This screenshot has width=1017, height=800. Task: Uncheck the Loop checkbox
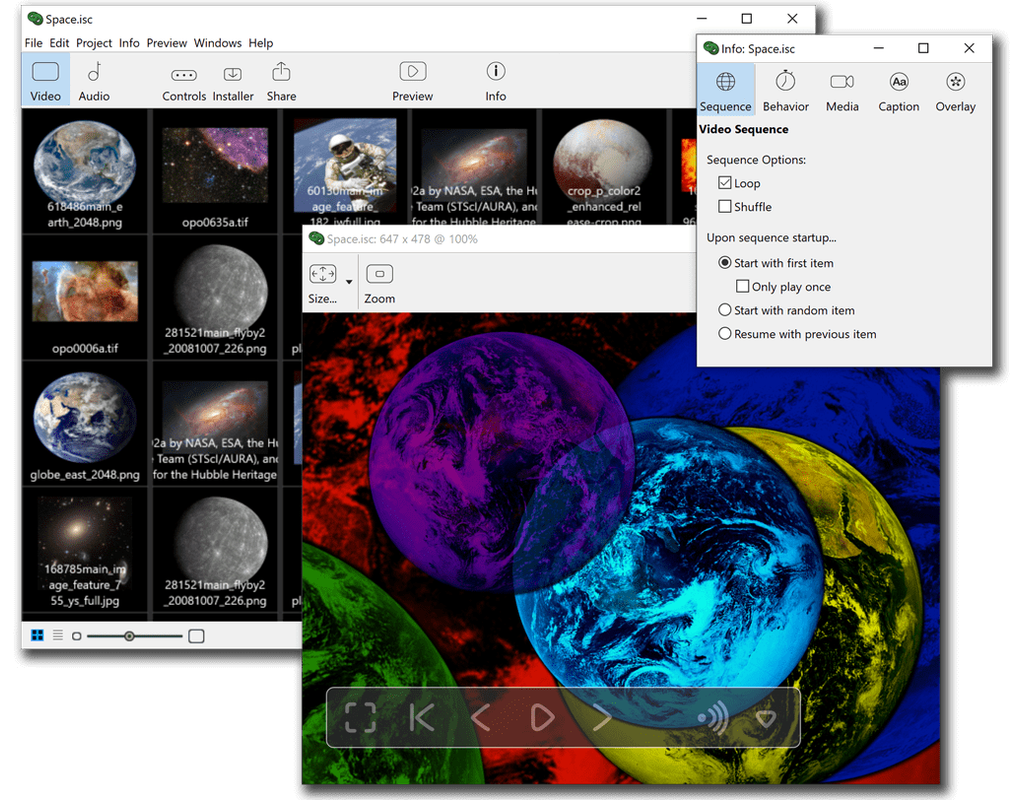[724, 183]
